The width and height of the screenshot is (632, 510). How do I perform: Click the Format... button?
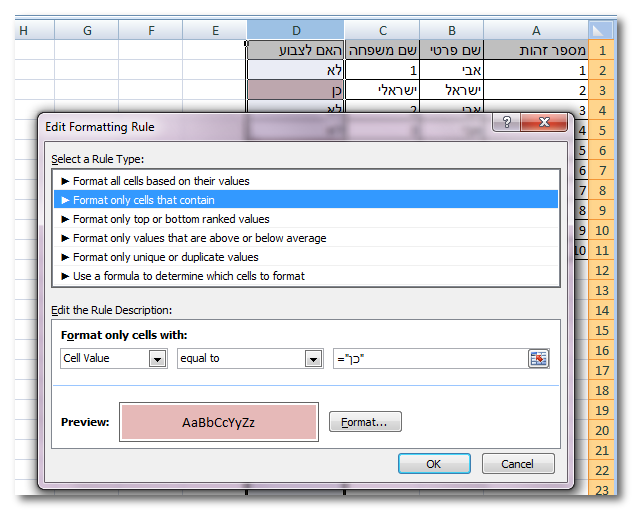point(365,423)
